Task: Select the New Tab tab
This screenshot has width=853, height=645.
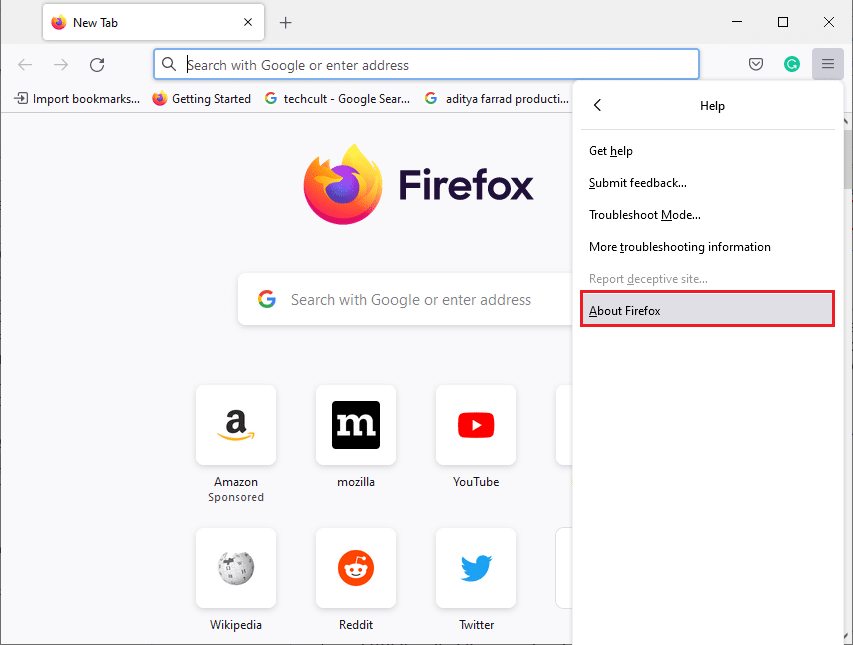Action: click(153, 22)
